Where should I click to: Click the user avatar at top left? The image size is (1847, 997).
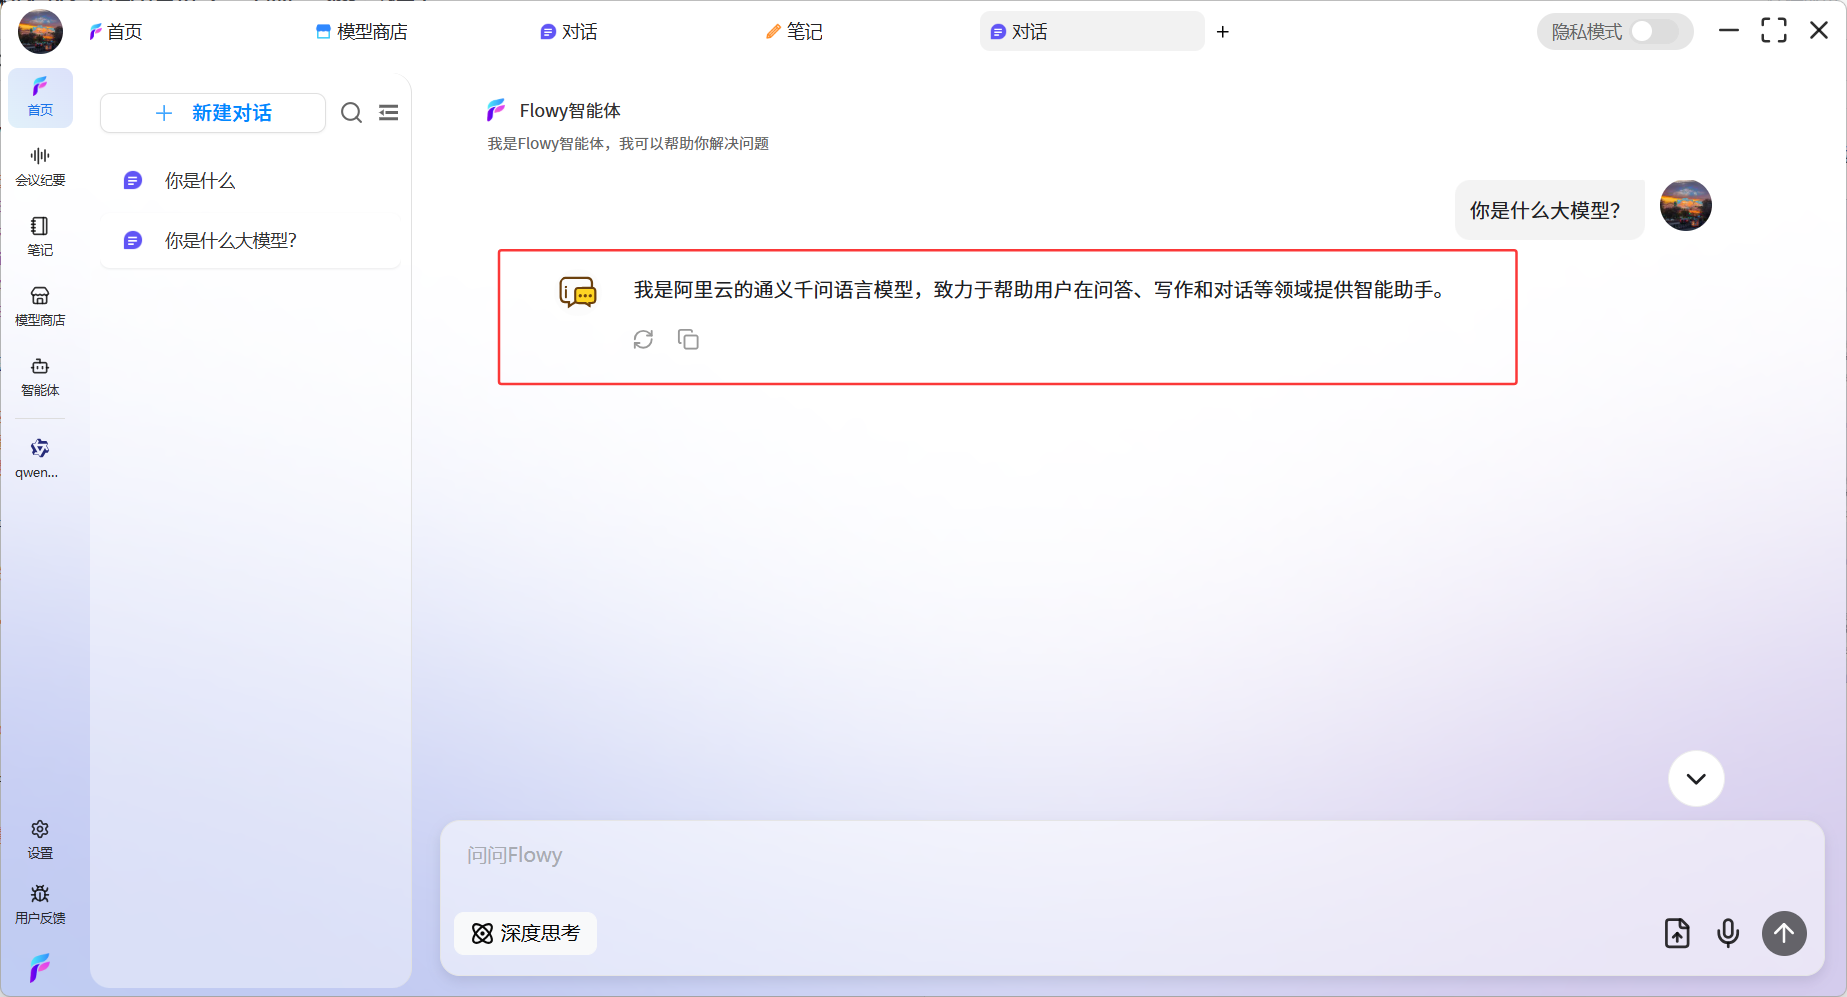coord(40,31)
